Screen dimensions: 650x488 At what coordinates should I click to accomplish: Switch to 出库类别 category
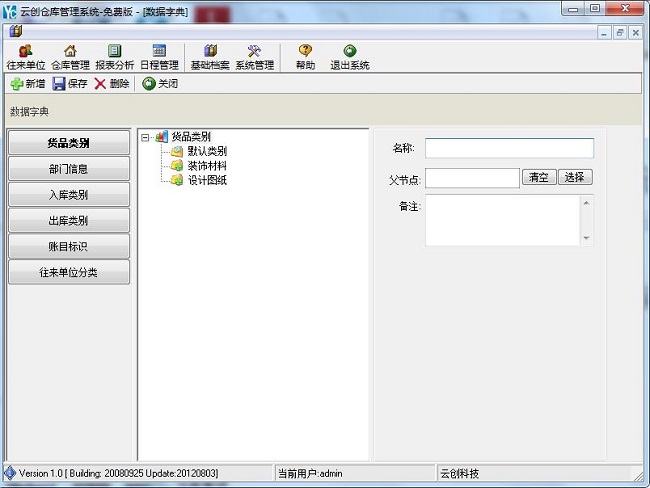coord(69,221)
